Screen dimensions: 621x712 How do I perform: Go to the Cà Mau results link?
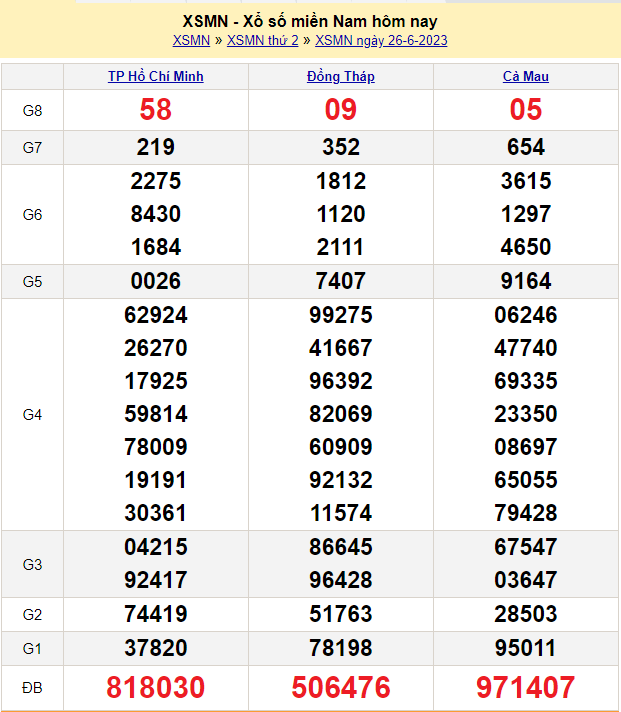point(526,77)
